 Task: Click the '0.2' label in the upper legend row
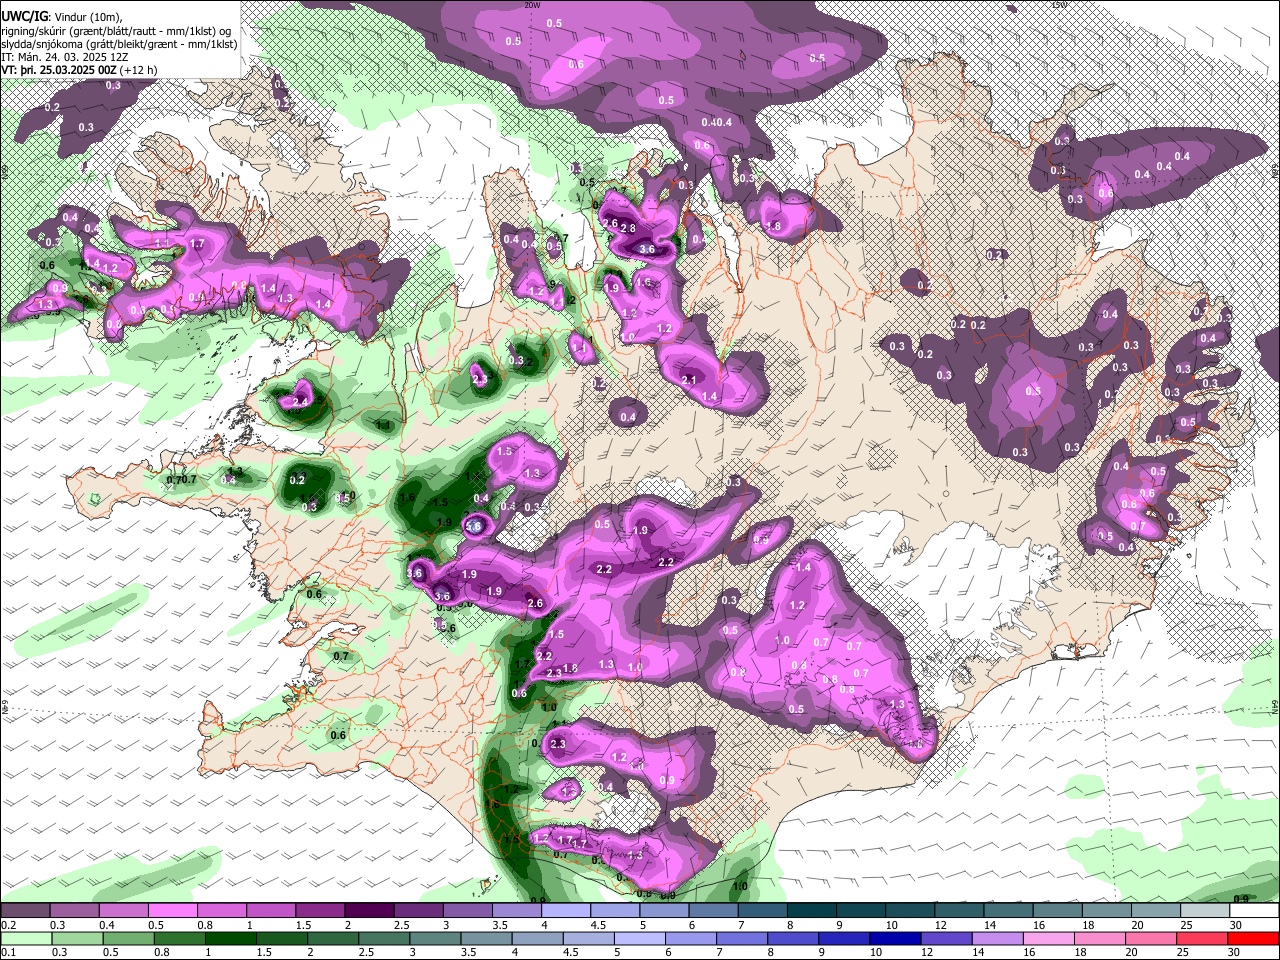pyautogui.click(x=9, y=925)
